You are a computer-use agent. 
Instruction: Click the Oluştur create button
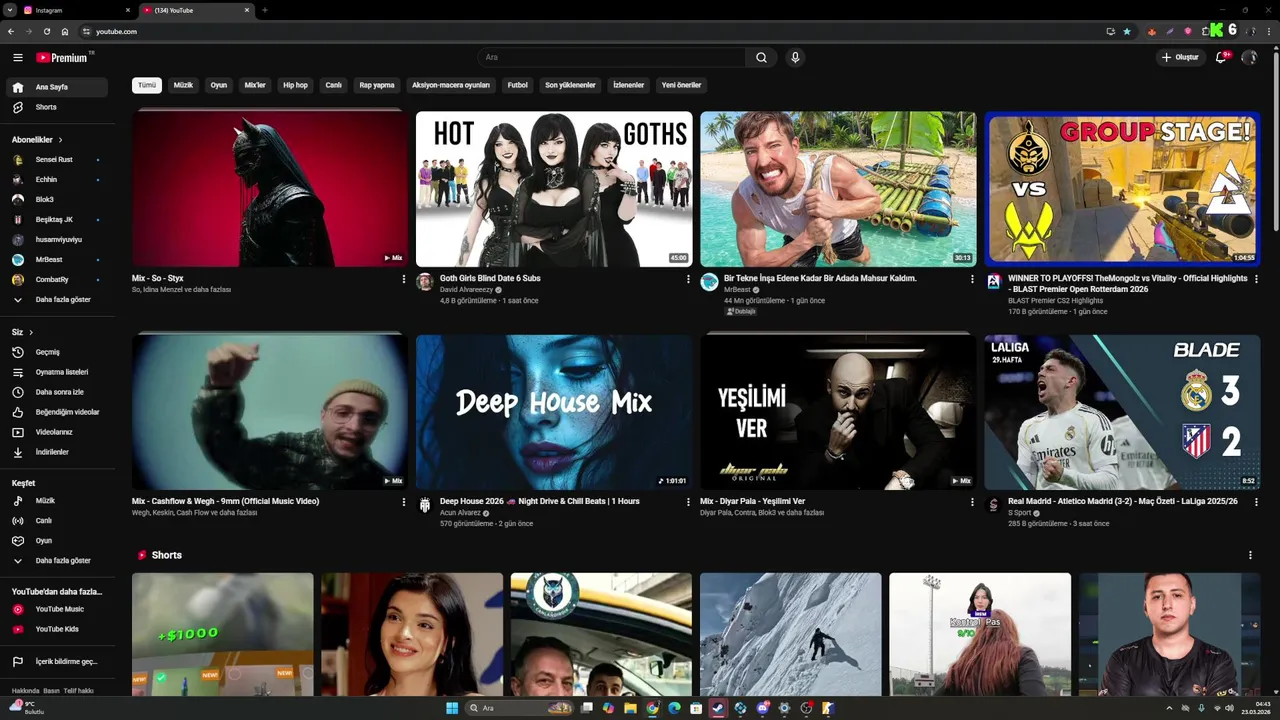[1180, 58]
